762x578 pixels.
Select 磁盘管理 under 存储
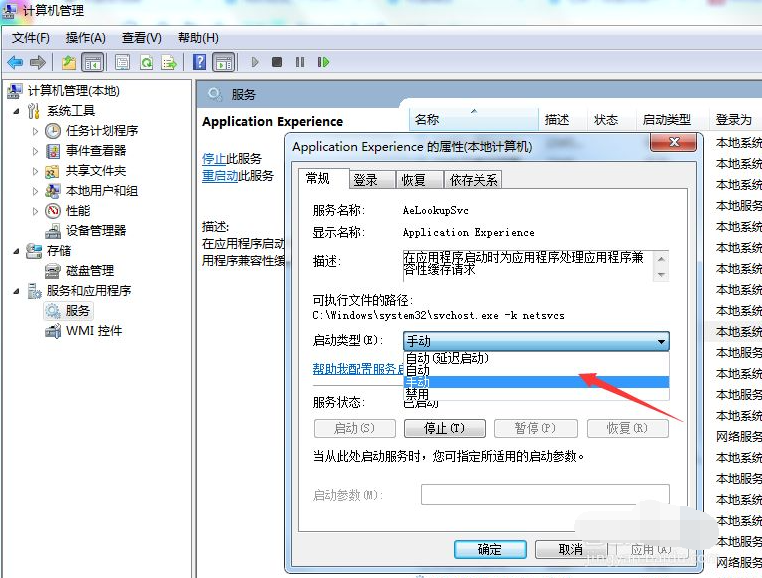pyautogui.click(x=89, y=270)
